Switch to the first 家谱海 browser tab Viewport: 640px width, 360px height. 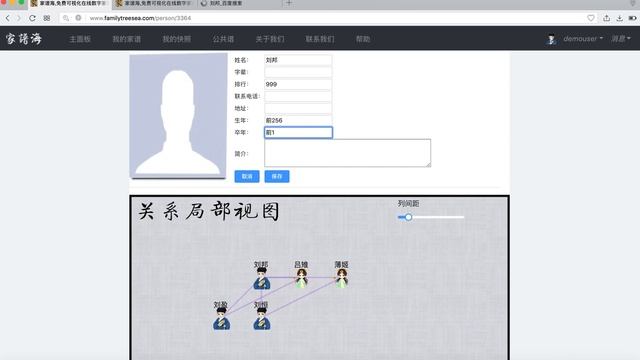click(69, 3)
